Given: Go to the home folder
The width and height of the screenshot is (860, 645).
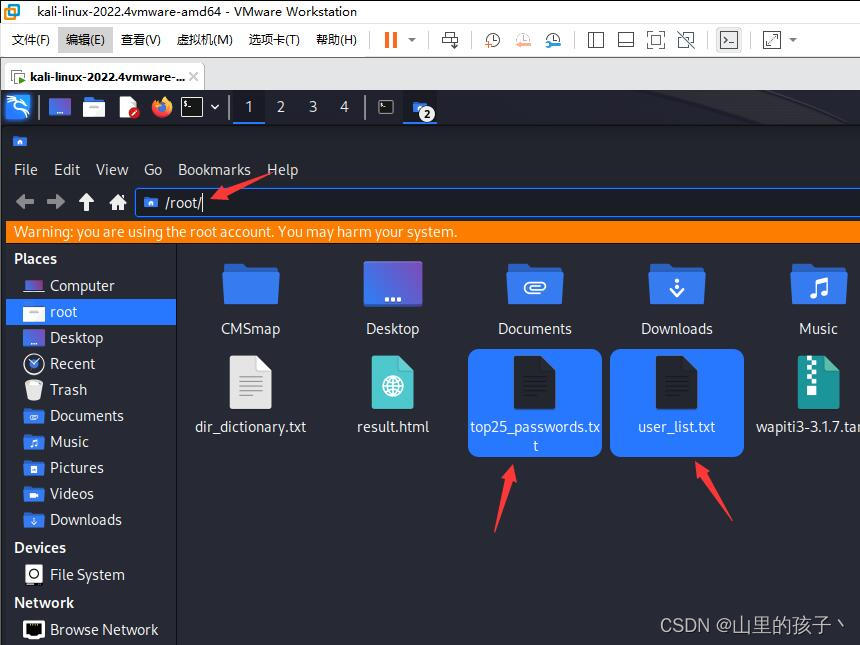Looking at the screenshot, I should click(x=117, y=202).
